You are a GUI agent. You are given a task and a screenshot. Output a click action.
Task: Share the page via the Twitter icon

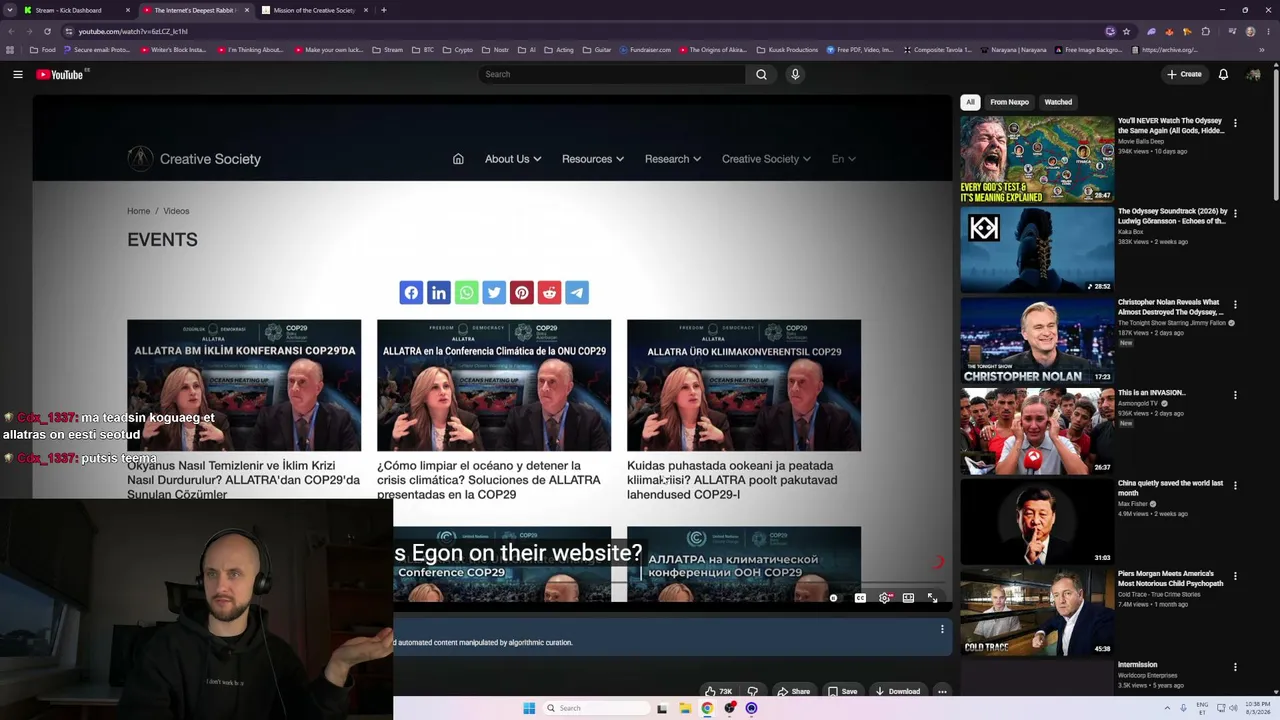[x=494, y=292]
